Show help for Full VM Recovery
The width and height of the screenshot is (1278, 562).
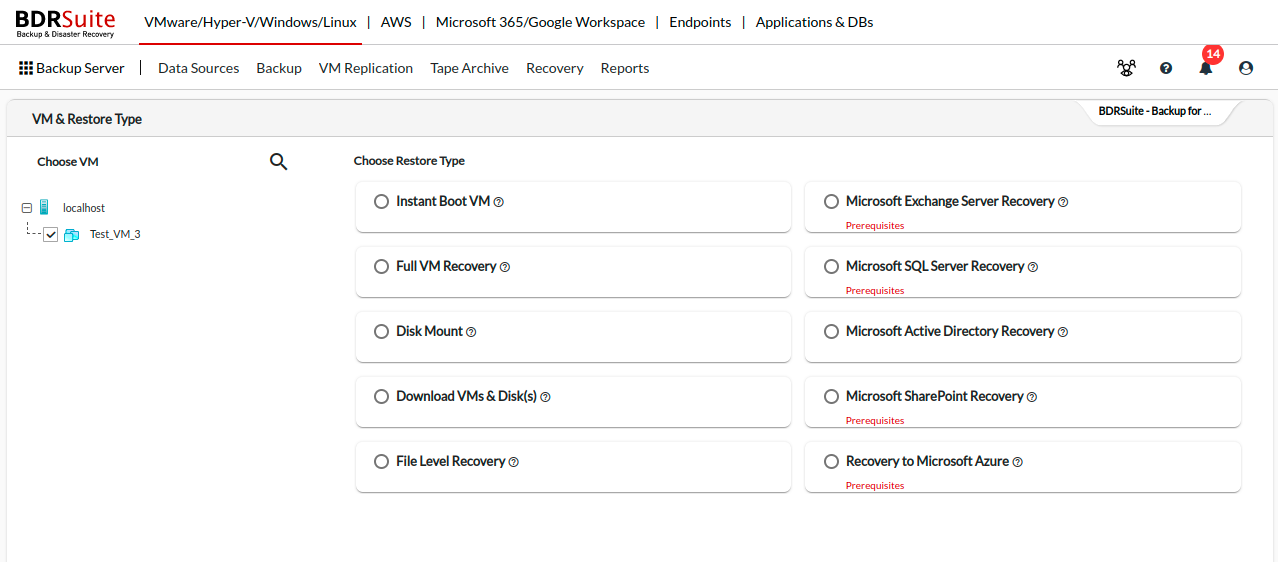[505, 267]
